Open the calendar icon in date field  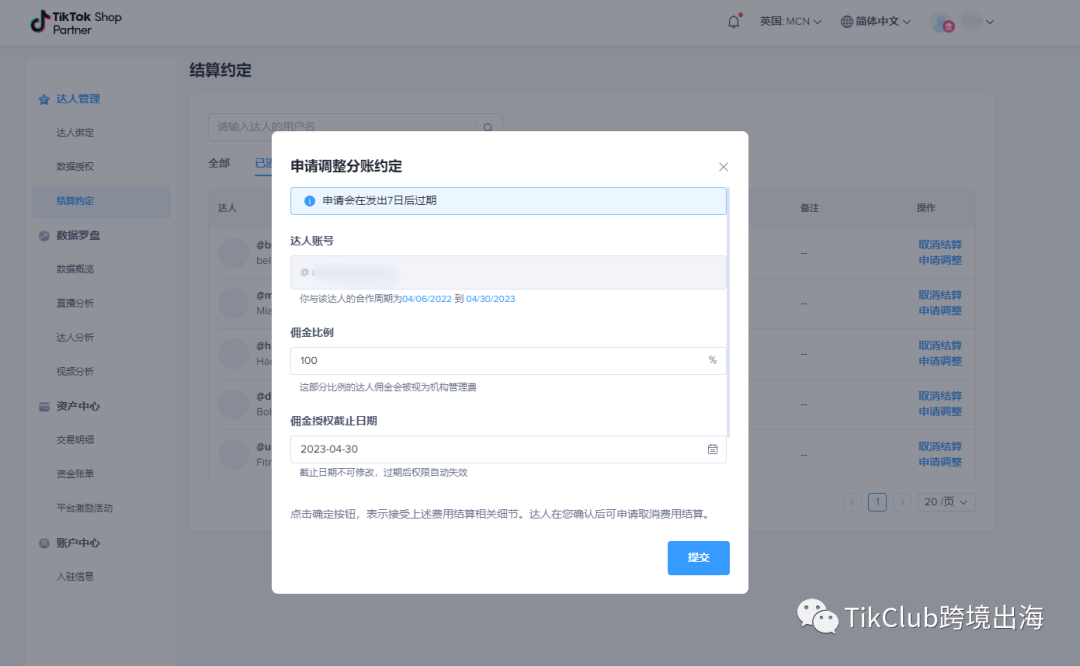[712, 449]
